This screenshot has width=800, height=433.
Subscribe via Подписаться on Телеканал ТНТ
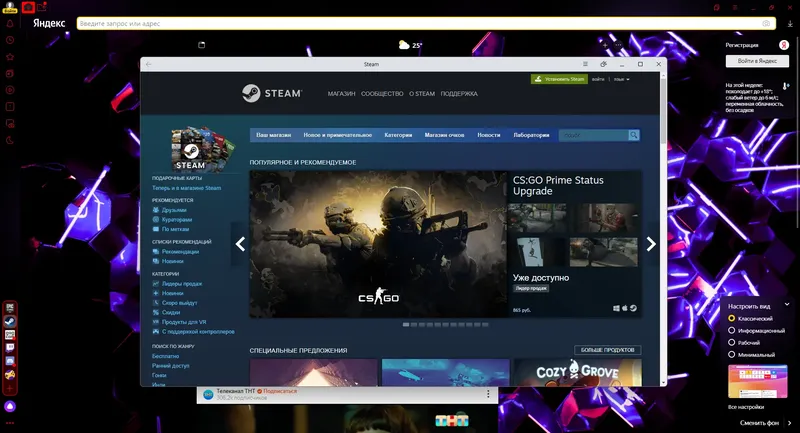(280, 391)
